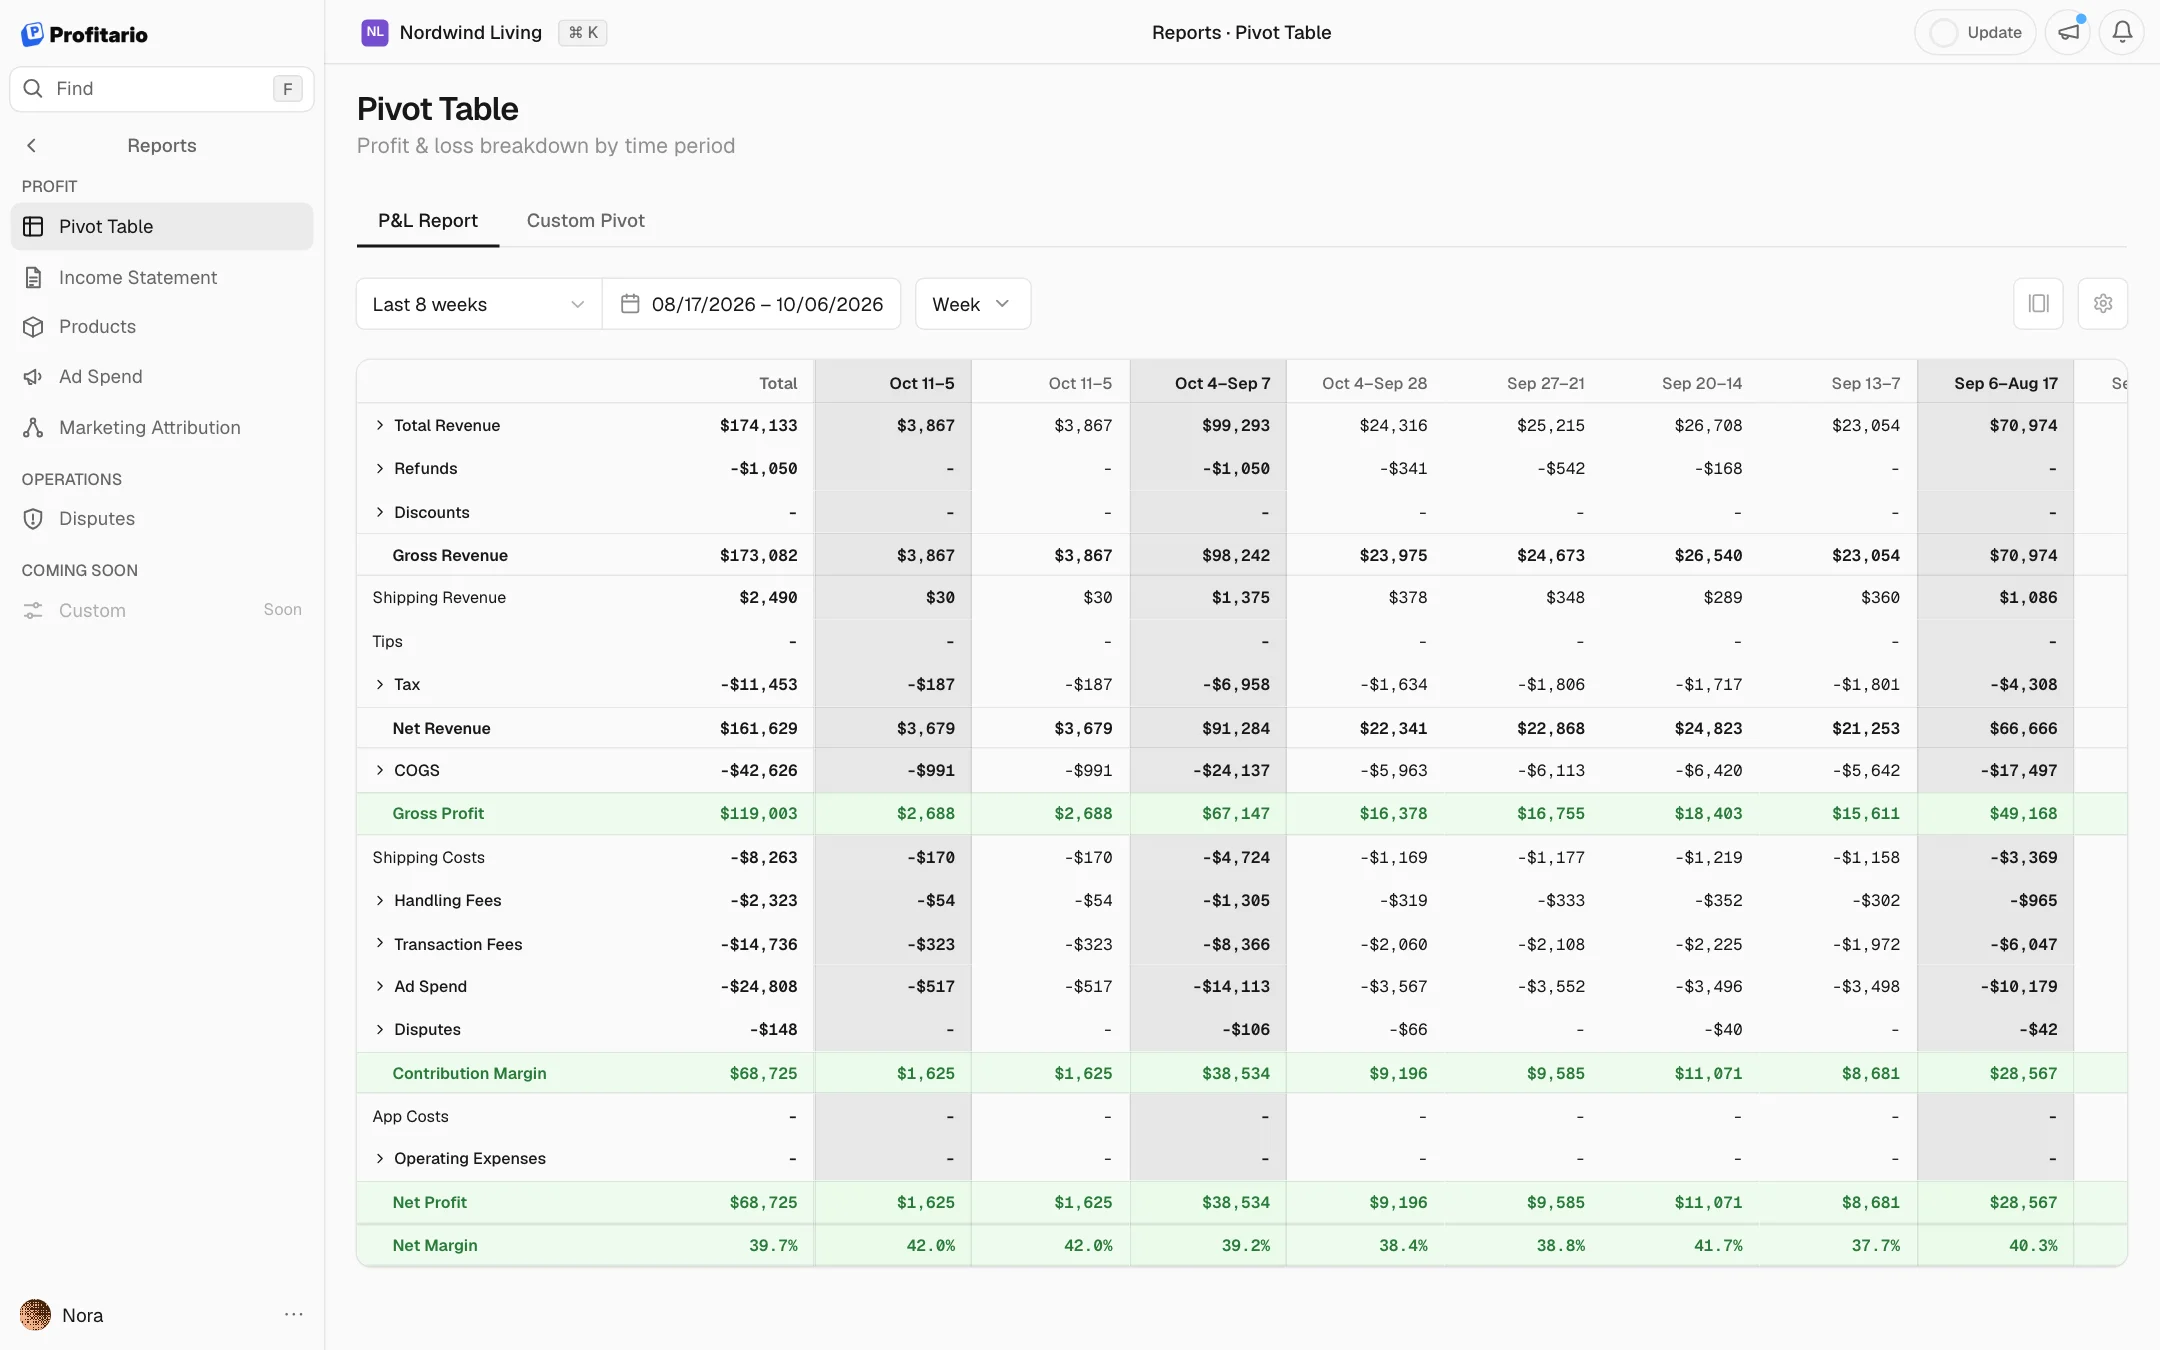Screen dimensions: 2160x1350
Task: Click the ⌘ K shortcut button
Action: coord(583,33)
